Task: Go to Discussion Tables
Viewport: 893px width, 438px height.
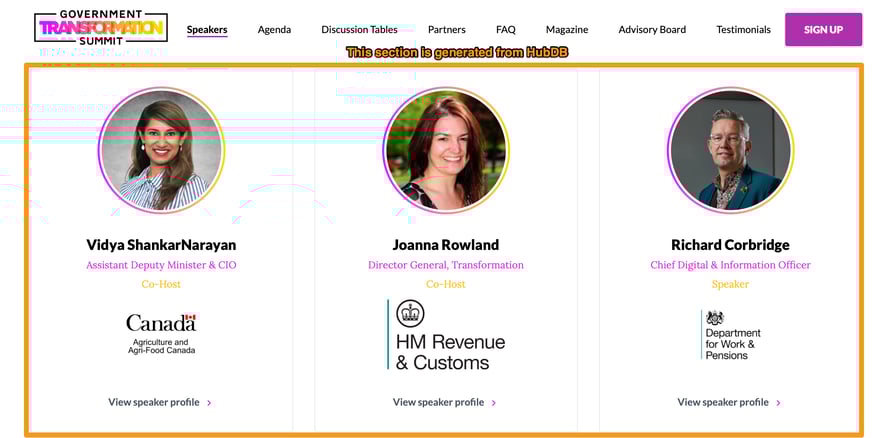Action: (359, 29)
